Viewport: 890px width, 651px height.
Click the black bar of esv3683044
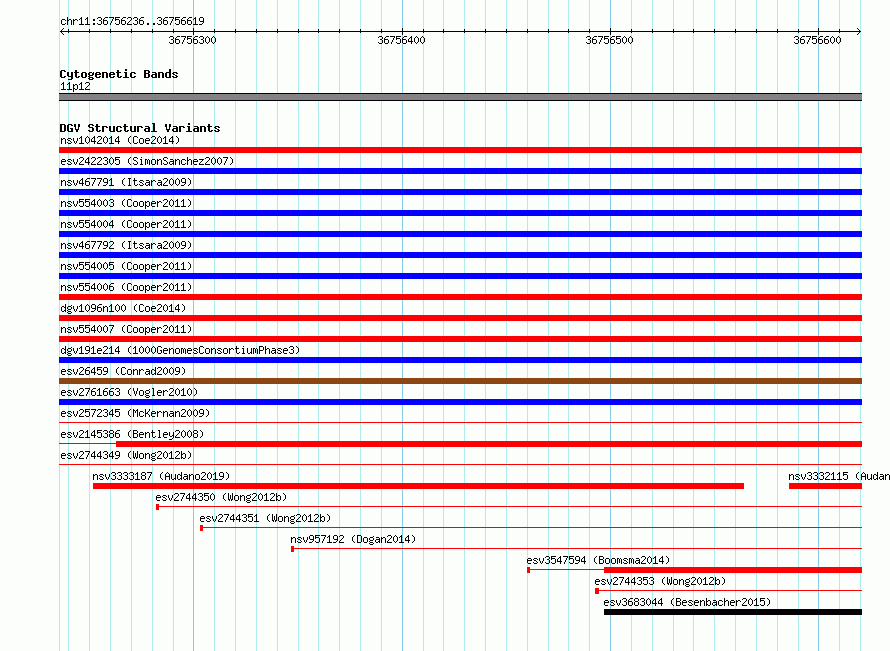pos(733,612)
